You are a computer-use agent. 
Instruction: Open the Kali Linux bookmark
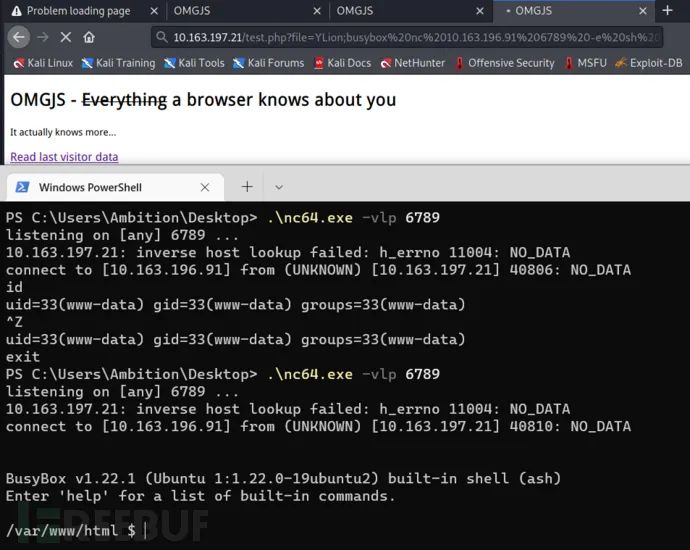(x=43, y=63)
